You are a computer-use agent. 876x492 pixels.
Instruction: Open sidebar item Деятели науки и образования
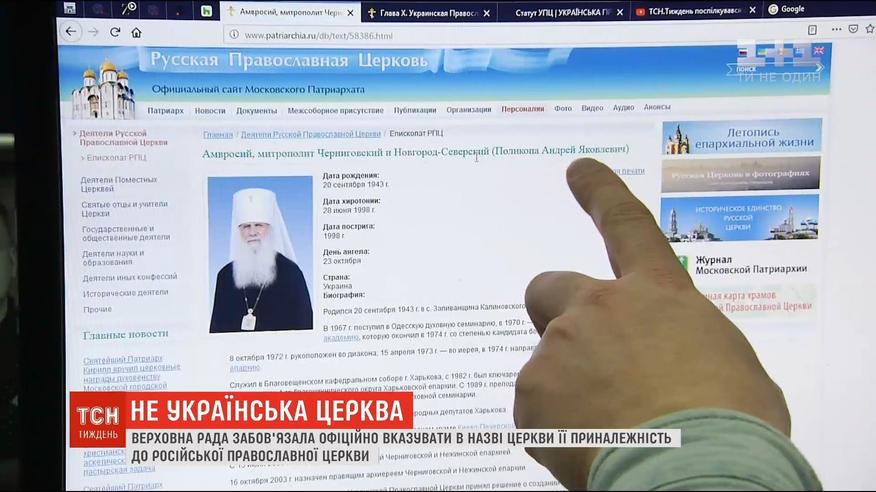pos(113,257)
